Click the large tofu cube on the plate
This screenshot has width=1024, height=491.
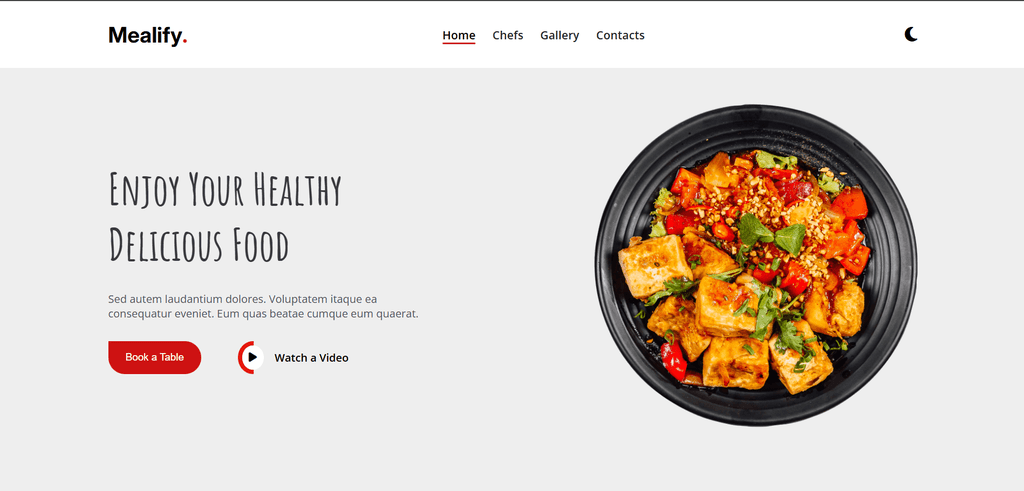pos(654,266)
